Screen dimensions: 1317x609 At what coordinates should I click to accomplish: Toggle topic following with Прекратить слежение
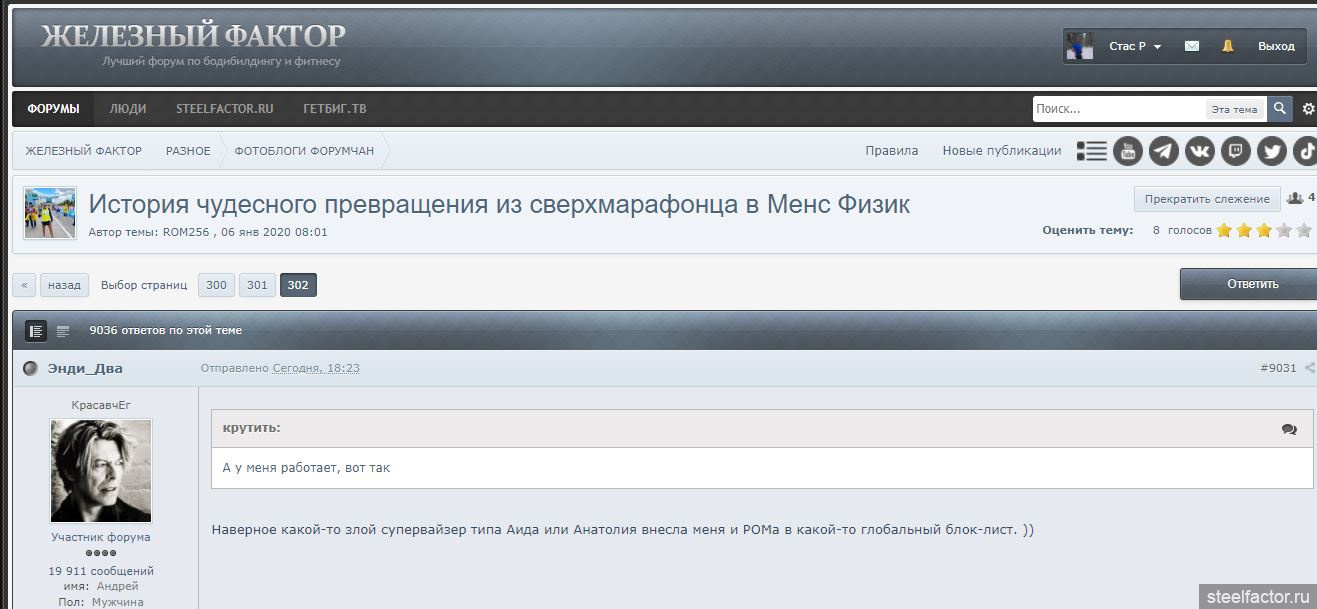[1206, 199]
